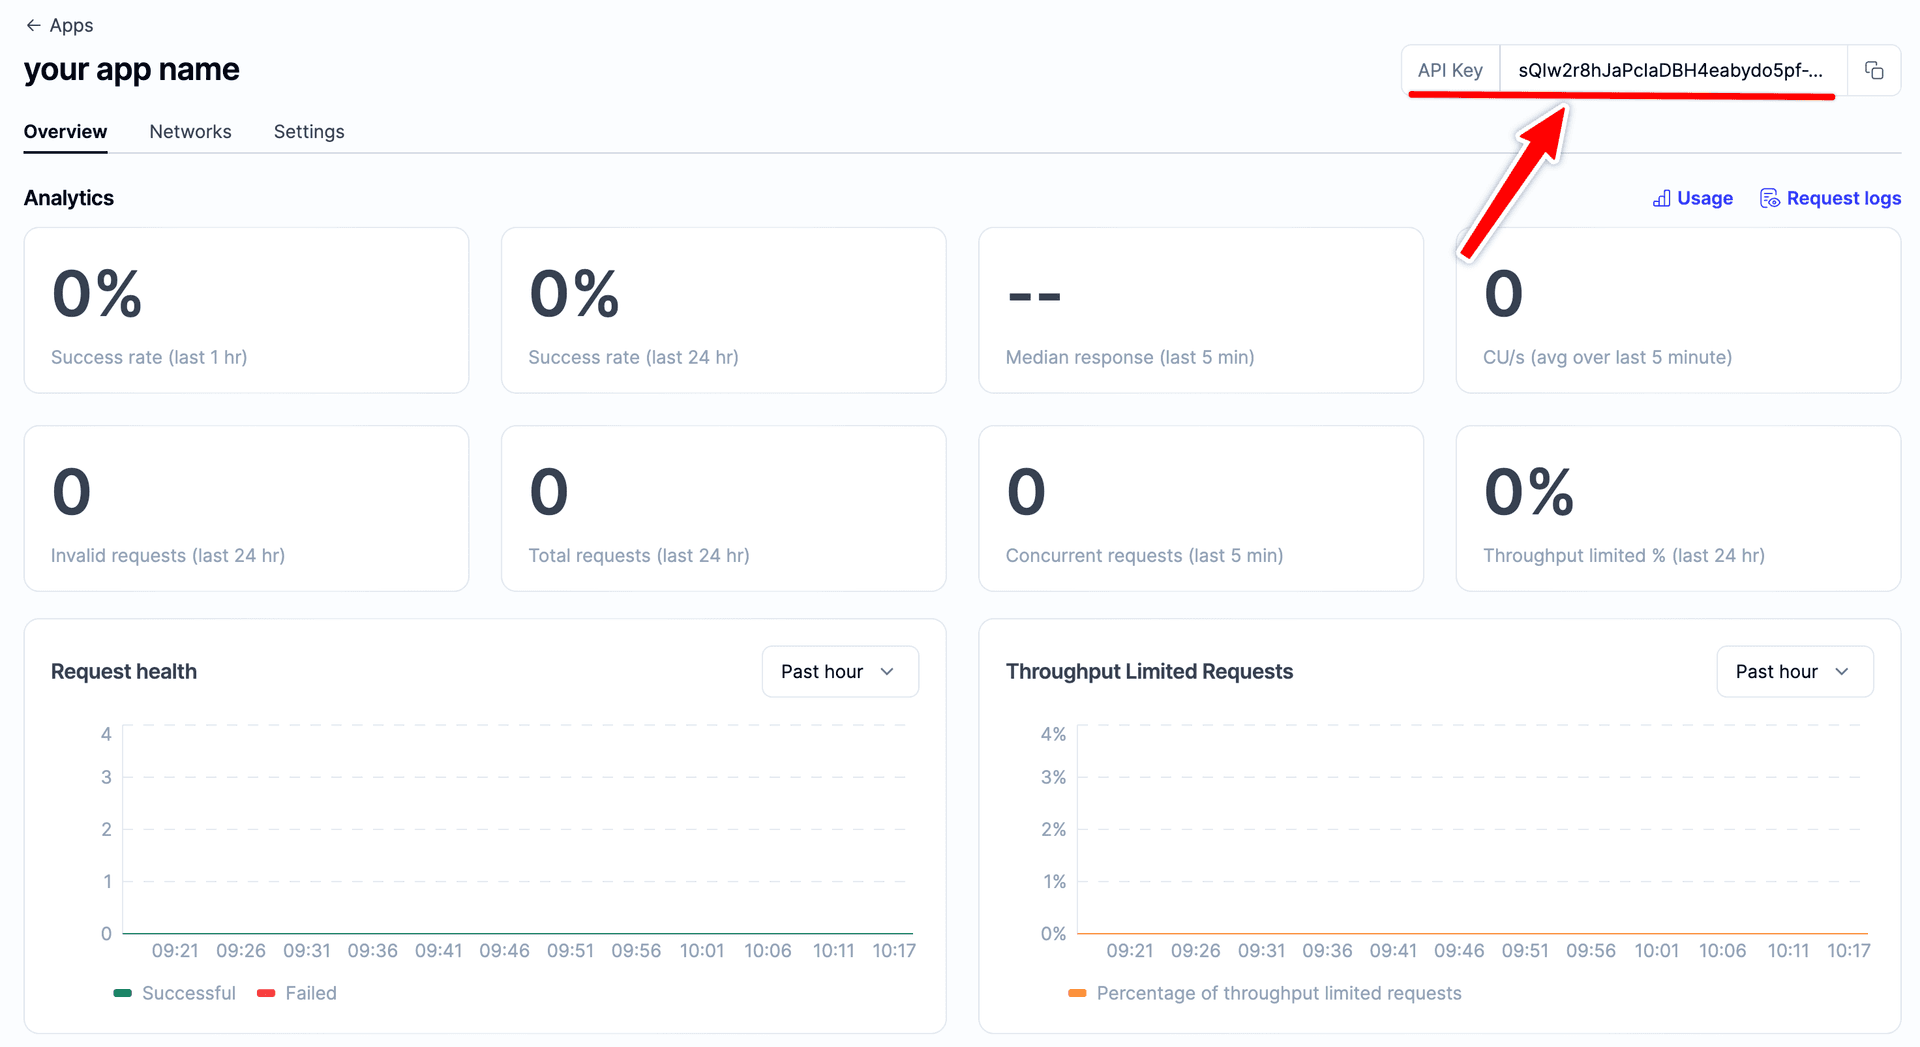Open the Usage page

(1705, 198)
